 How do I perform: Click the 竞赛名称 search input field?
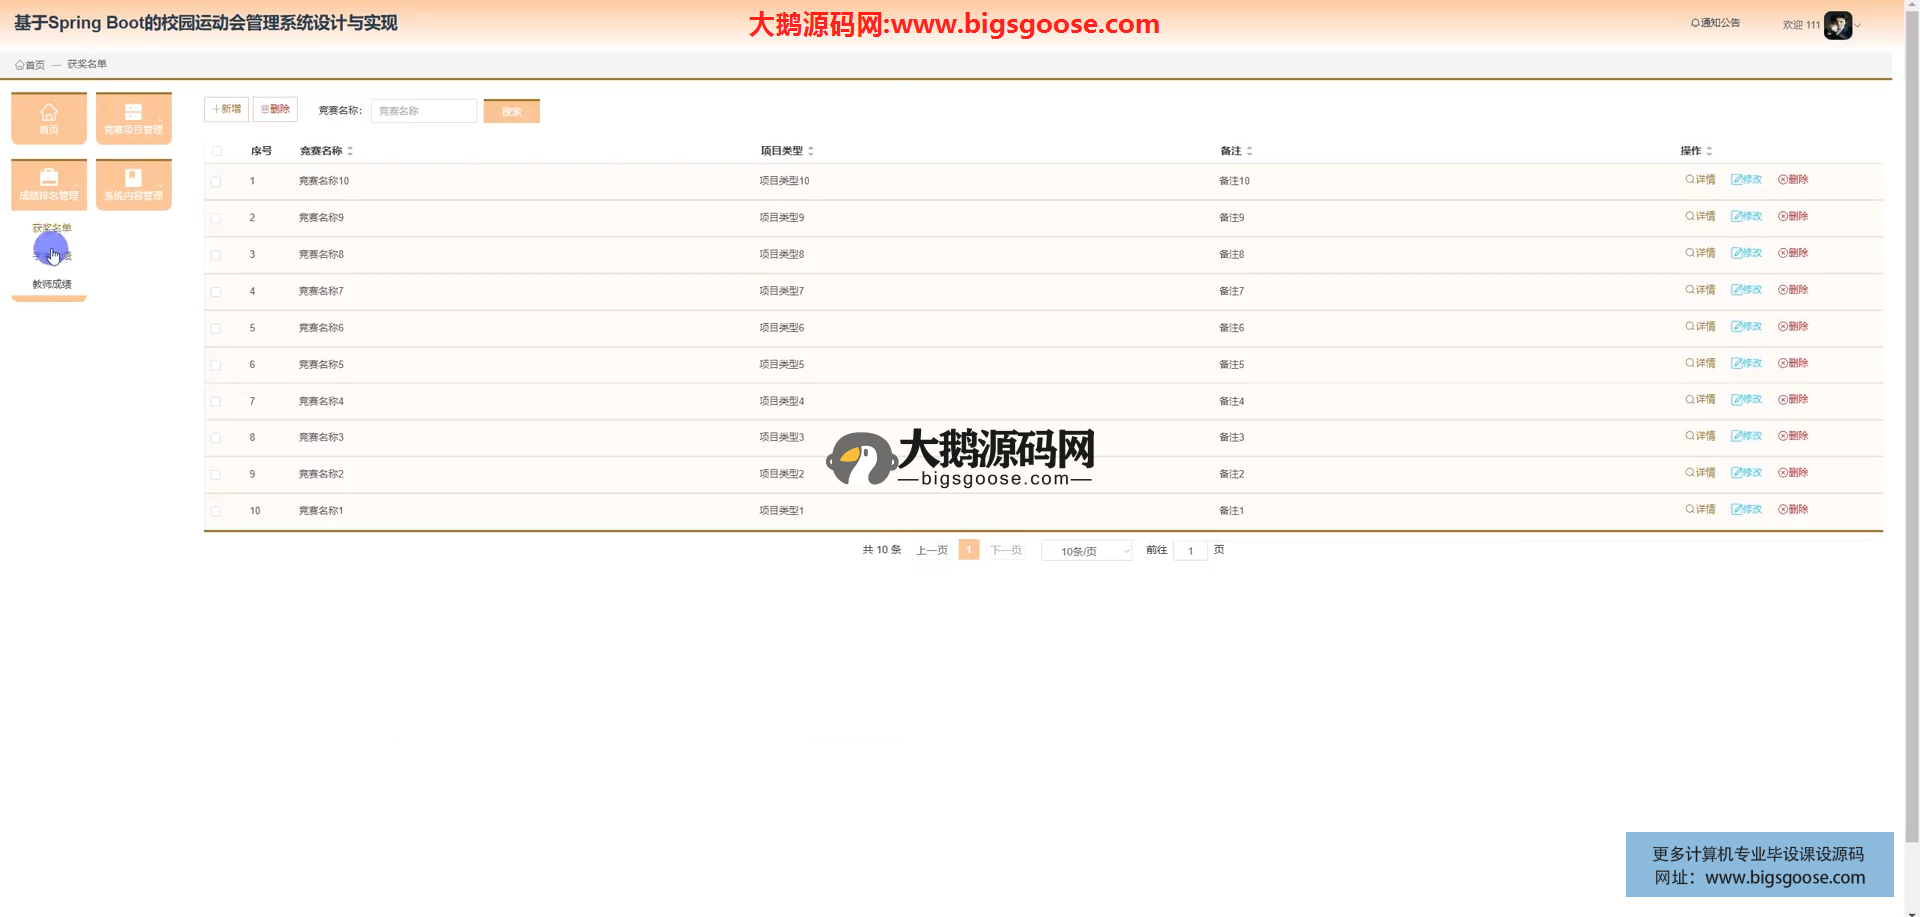424,111
